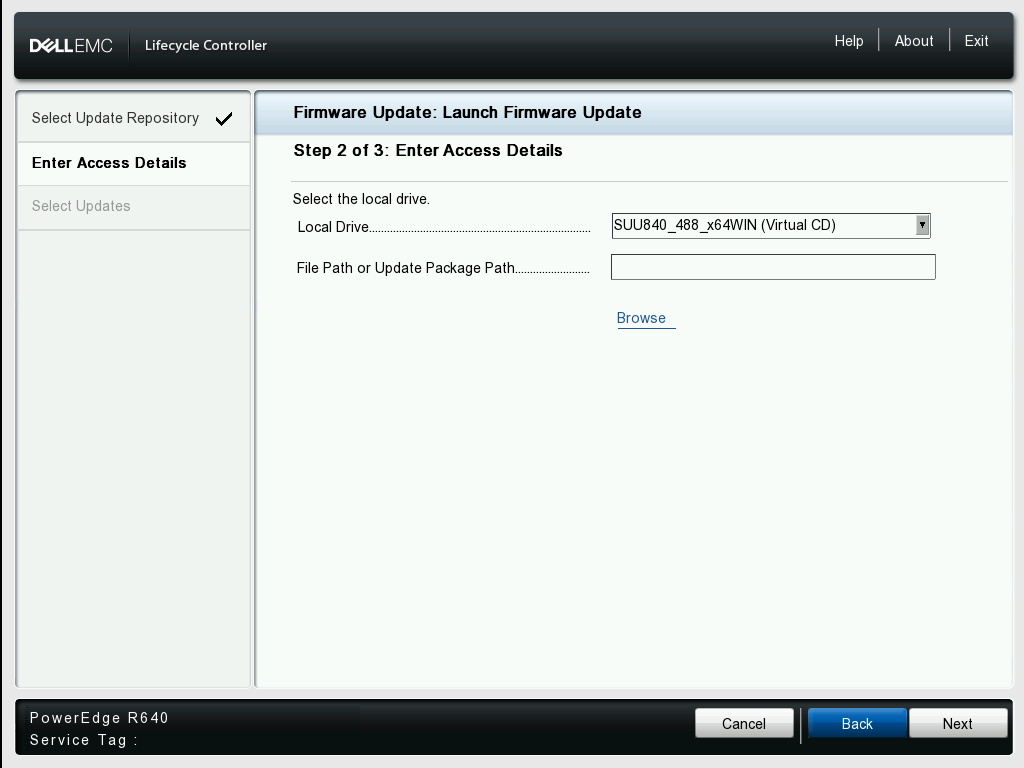Click the Step 2 of 3 heading
The image size is (1024, 768).
click(428, 150)
